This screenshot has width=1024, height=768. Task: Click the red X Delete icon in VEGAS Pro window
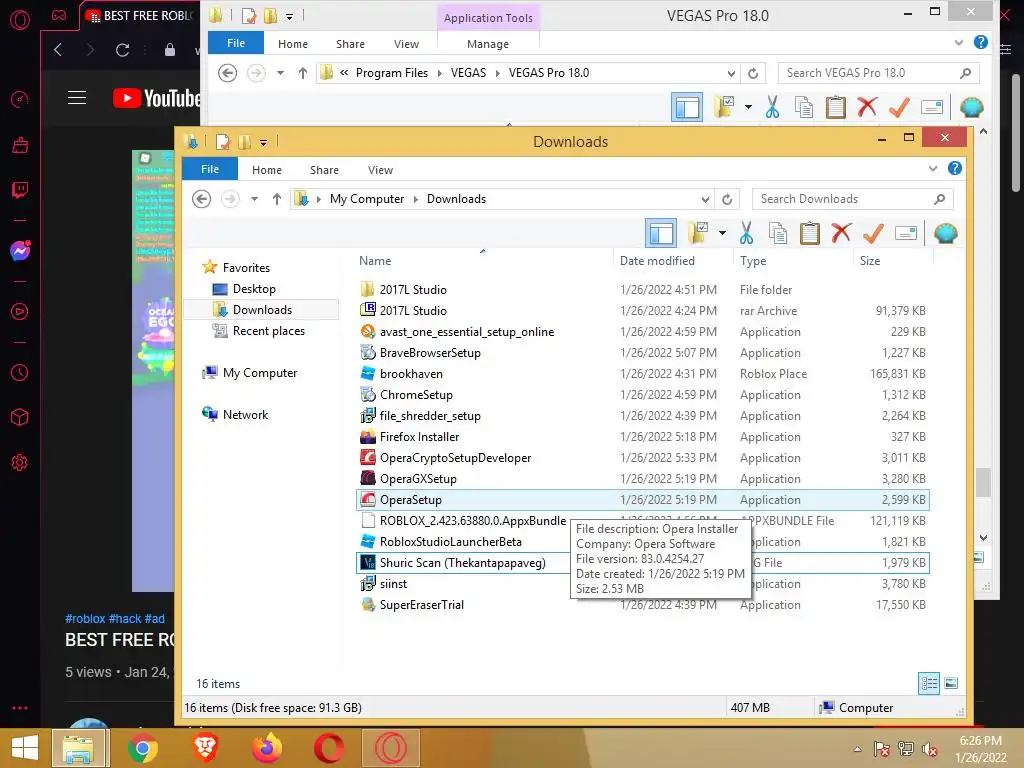pos(867,106)
